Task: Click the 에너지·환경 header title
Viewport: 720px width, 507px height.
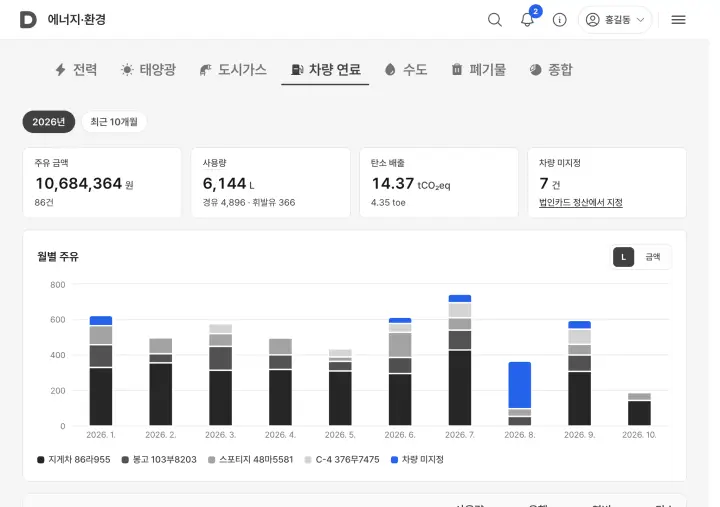Action: point(77,20)
